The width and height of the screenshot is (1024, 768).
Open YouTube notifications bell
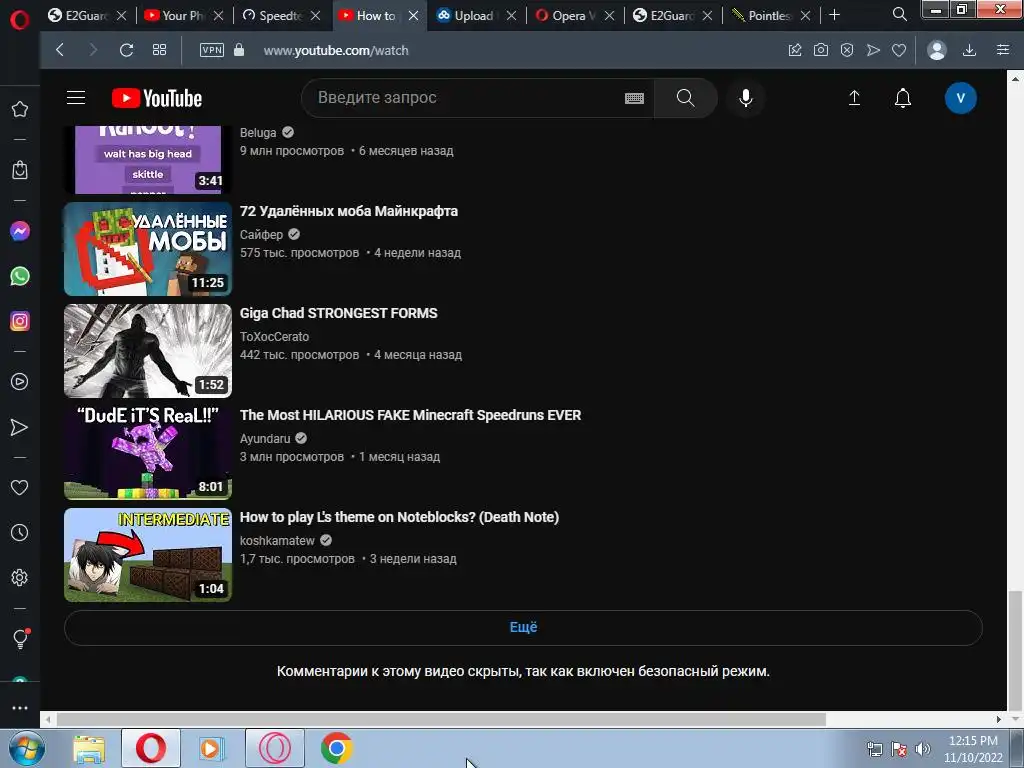point(903,98)
